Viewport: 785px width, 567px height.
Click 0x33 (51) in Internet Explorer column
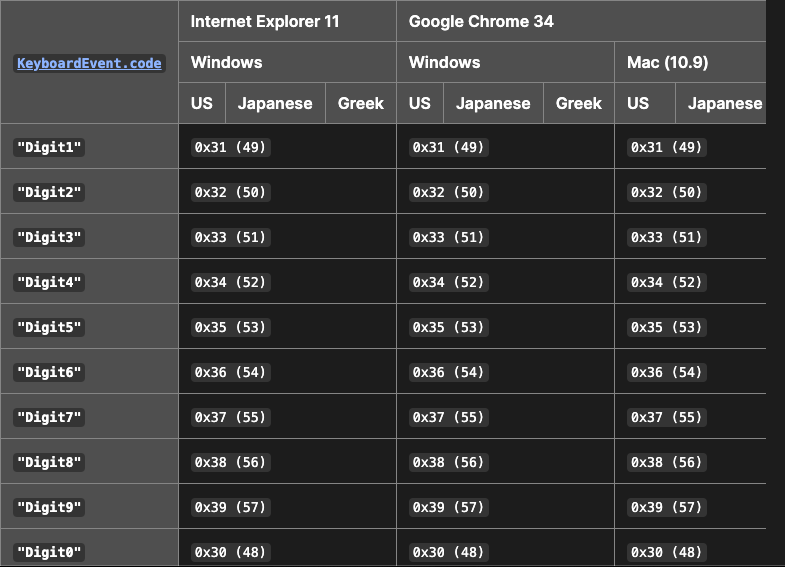pyautogui.click(x=231, y=238)
